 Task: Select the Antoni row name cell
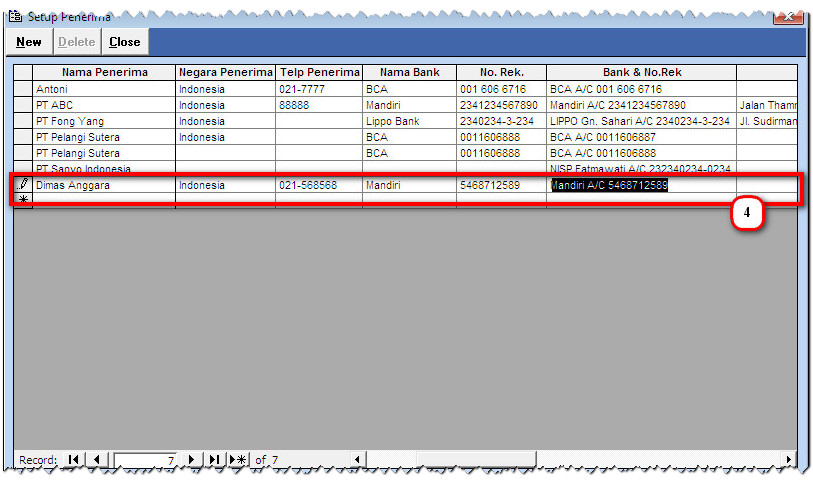point(104,89)
